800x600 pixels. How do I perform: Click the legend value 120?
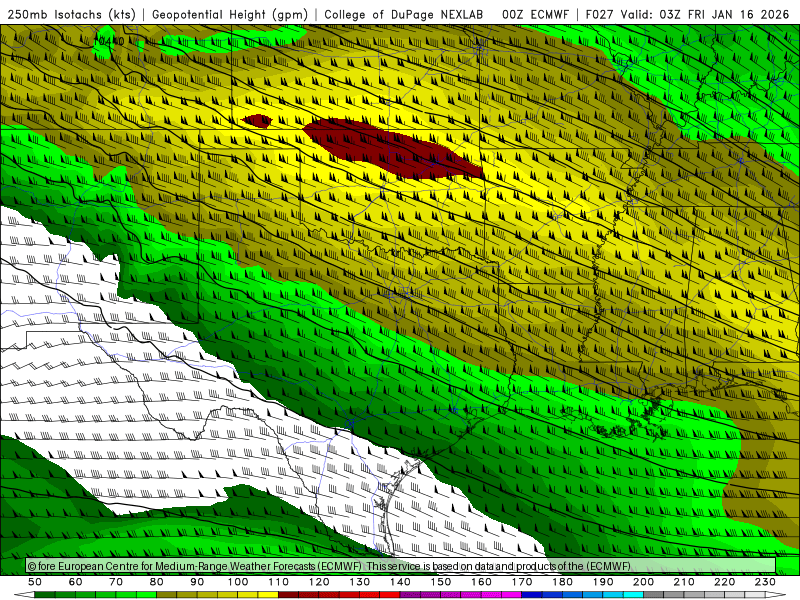pos(319,582)
